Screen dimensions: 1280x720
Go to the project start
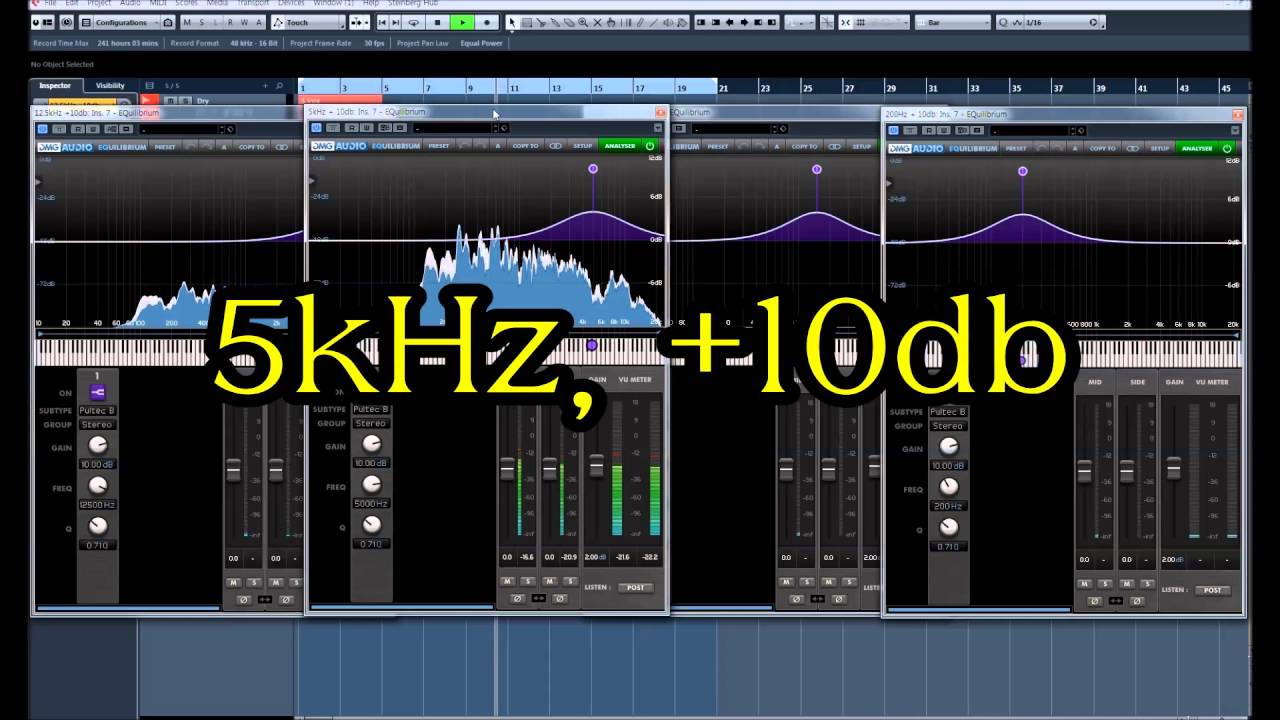pos(382,22)
